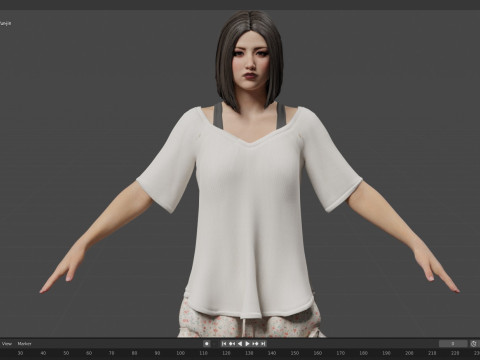
Task: Jump to the start frame
Action: 224,344
